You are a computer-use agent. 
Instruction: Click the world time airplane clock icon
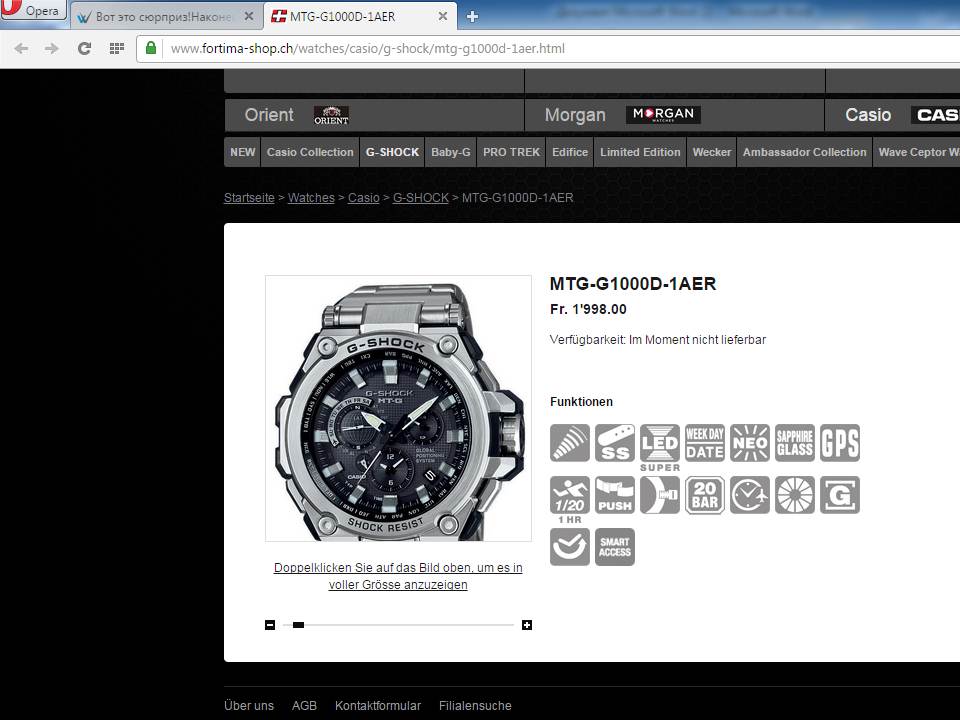tap(750, 495)
